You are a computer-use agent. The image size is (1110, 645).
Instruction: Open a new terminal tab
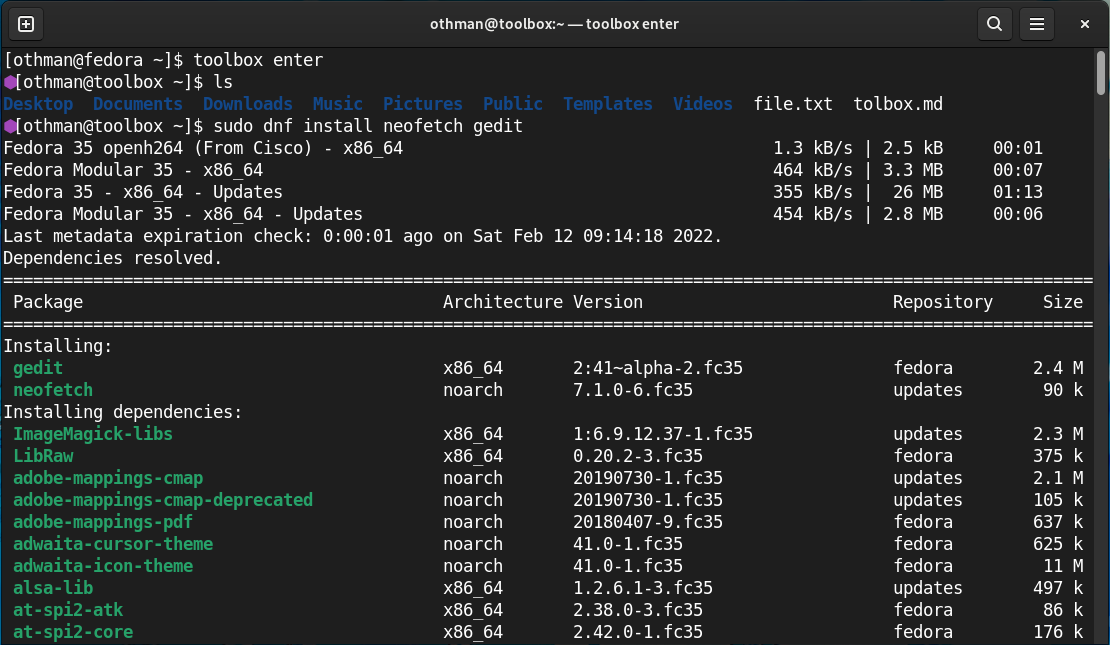tap(27, 23)
